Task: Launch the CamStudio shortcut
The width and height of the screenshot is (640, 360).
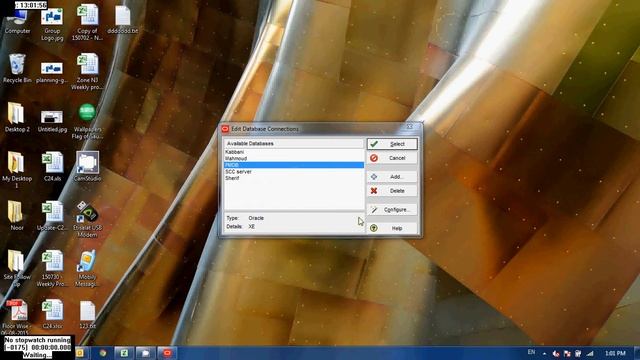Action: 87,167
